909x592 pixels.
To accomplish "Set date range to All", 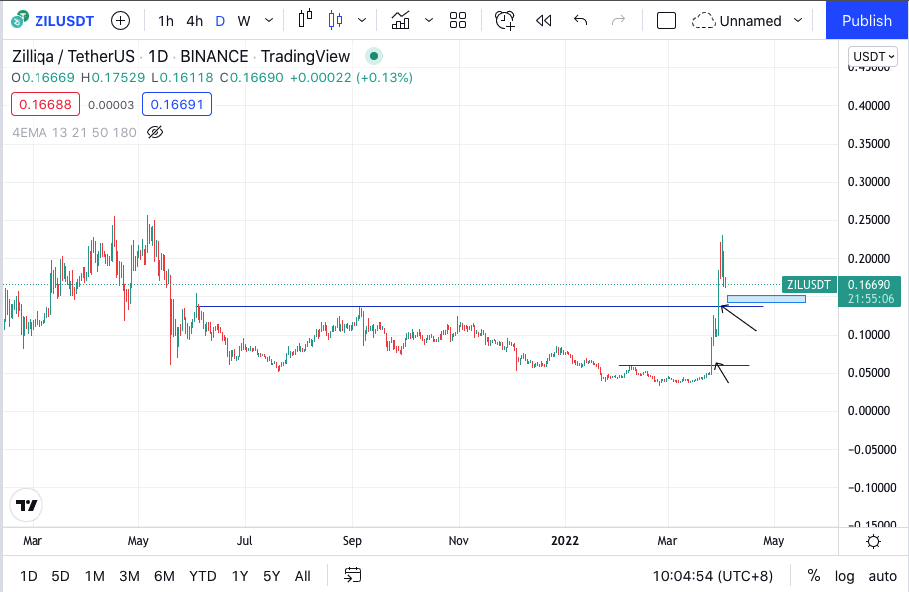I will pos(303,576).
